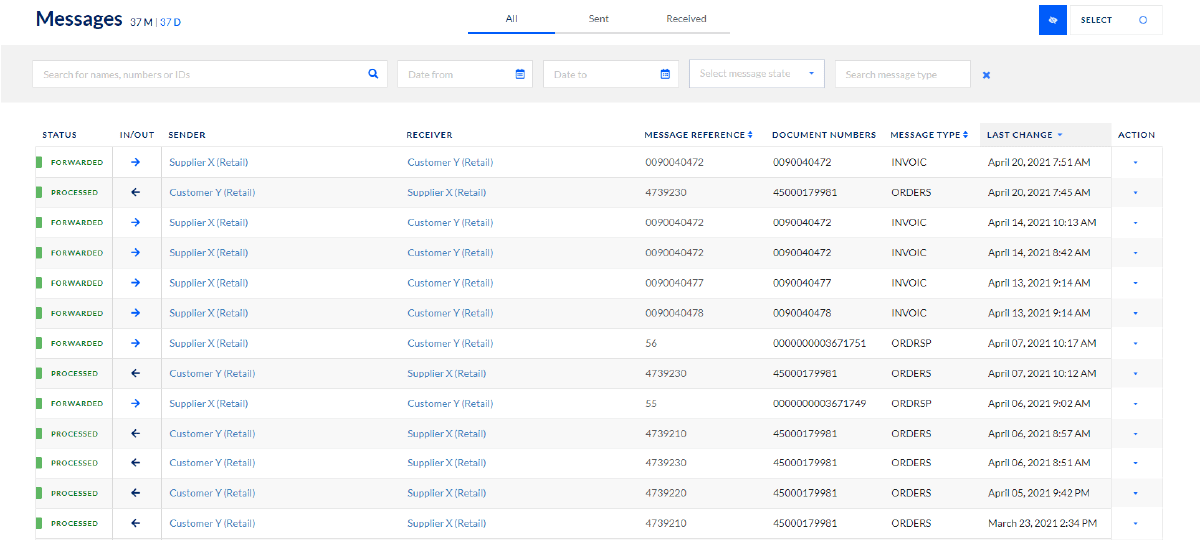Toggle Last Change column sort order
The height and width of the screenshot is (541, 1200).
[1059, 135]
